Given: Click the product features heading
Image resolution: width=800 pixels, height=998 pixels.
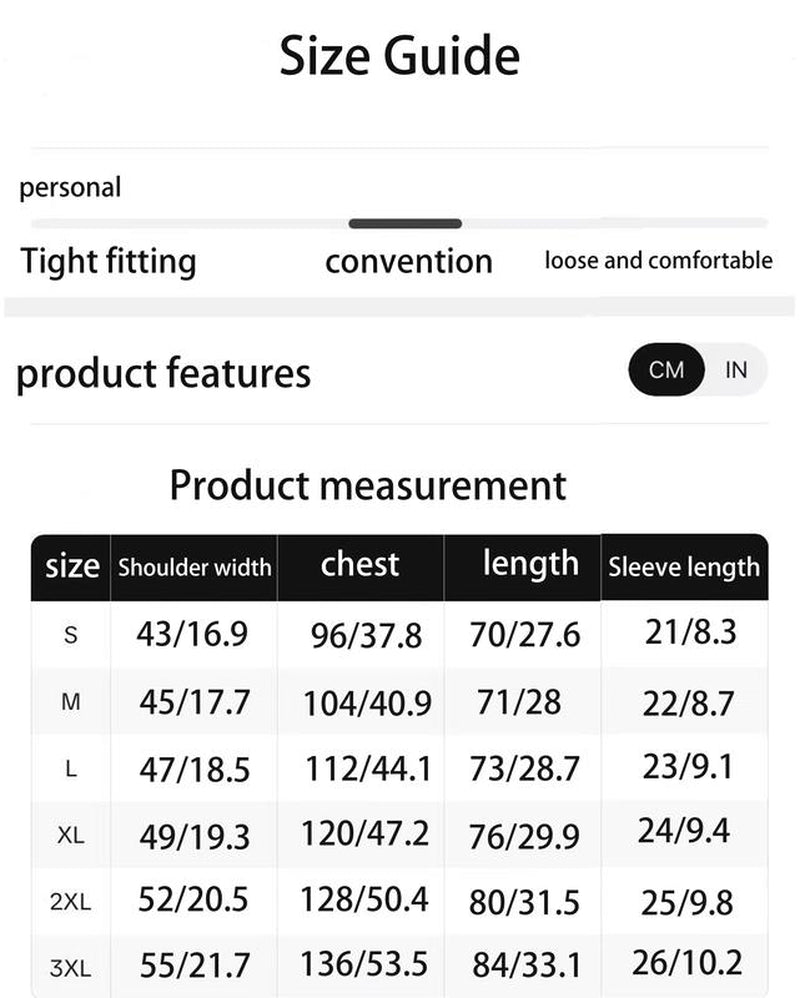Looking at the screenshot, I should tap(164, 373).
